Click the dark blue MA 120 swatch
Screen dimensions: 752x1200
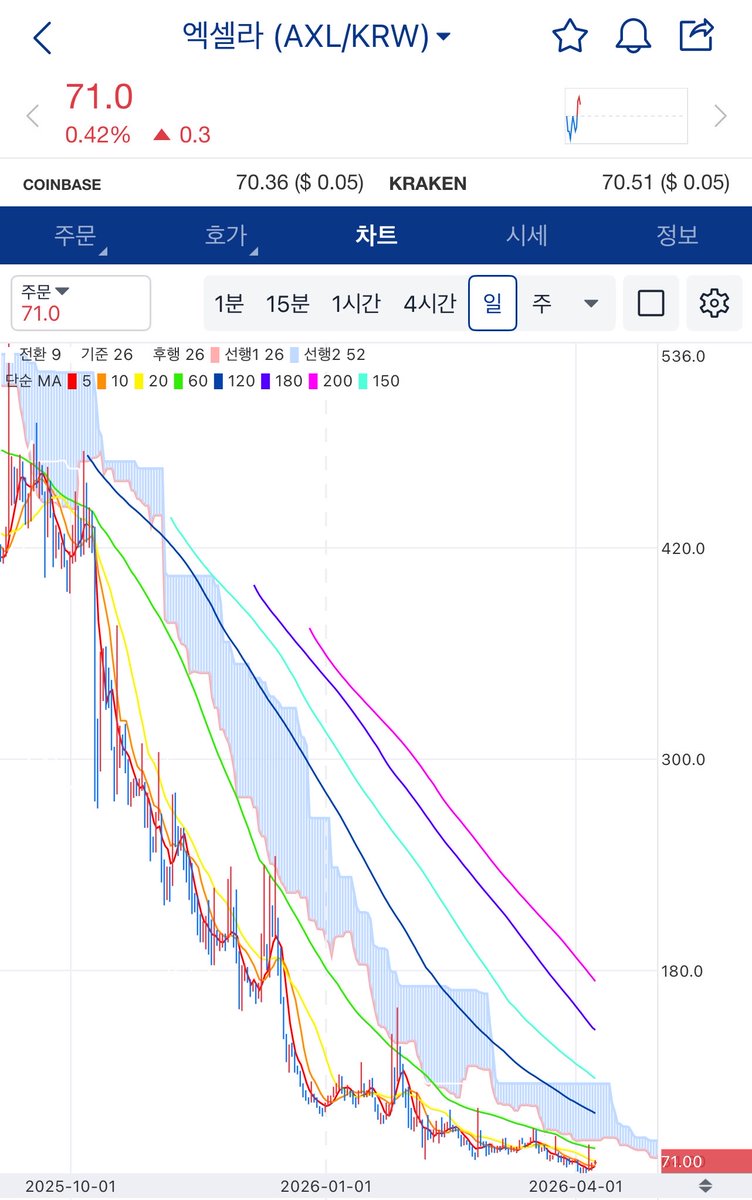click(216, 381)
